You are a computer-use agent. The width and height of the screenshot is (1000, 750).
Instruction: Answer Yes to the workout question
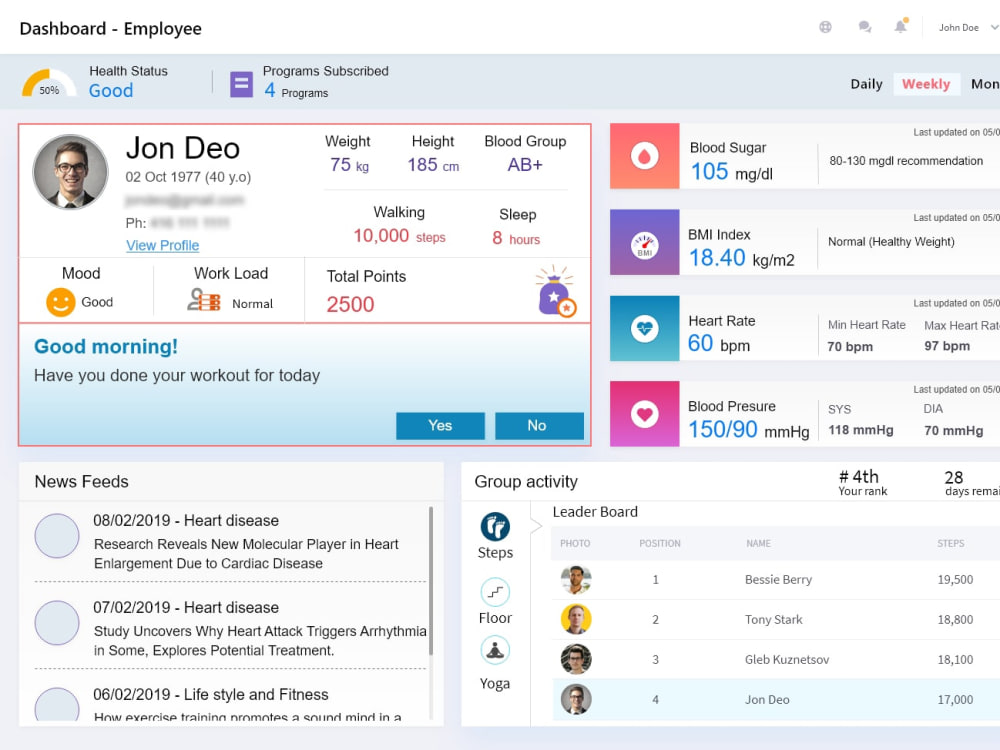[440, 425]
